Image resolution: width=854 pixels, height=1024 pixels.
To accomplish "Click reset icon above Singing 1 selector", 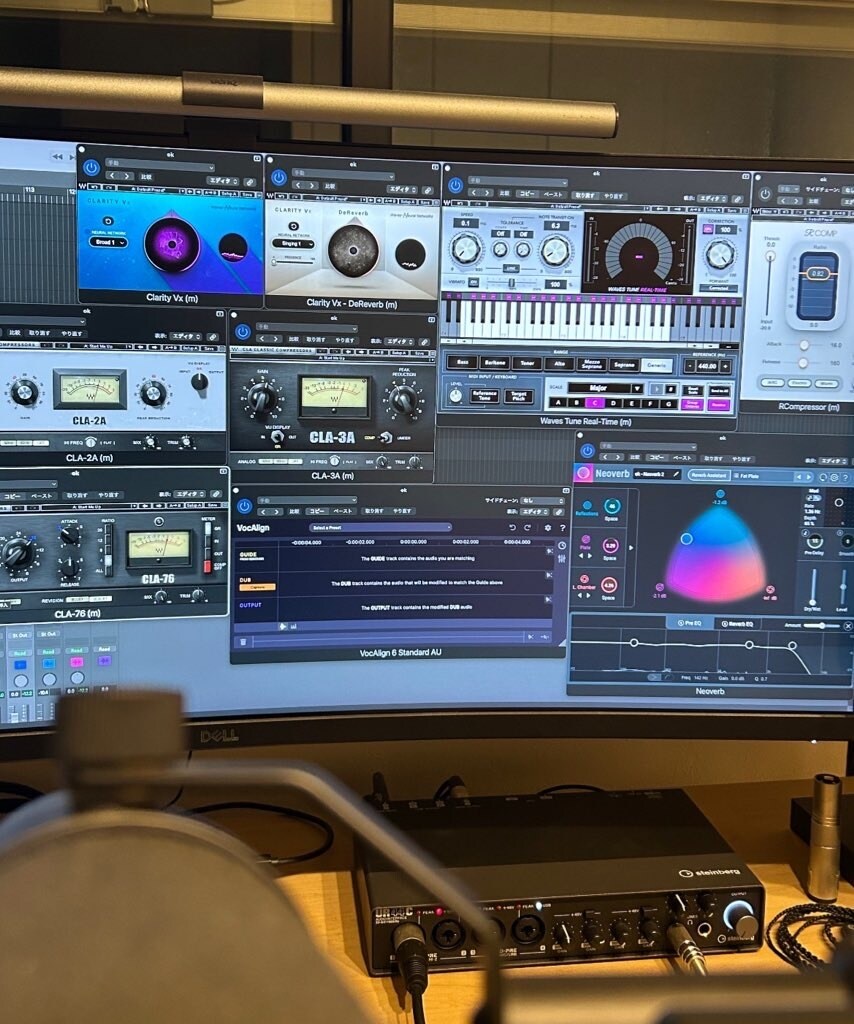I will (x=293, y=226).
